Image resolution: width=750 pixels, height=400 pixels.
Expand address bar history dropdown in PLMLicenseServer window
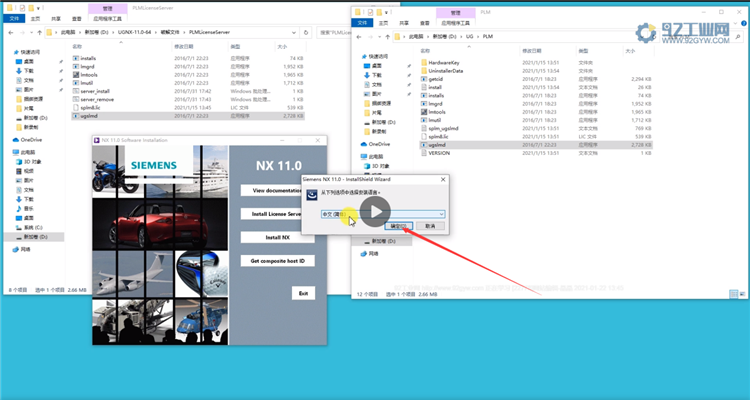(x=294, y=33)
